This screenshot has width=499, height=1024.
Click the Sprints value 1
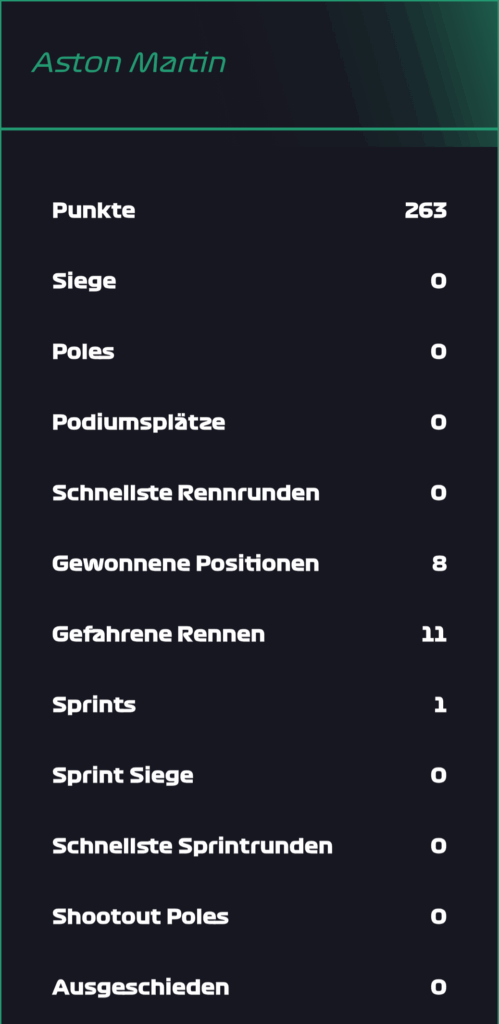tap(442, 705)
